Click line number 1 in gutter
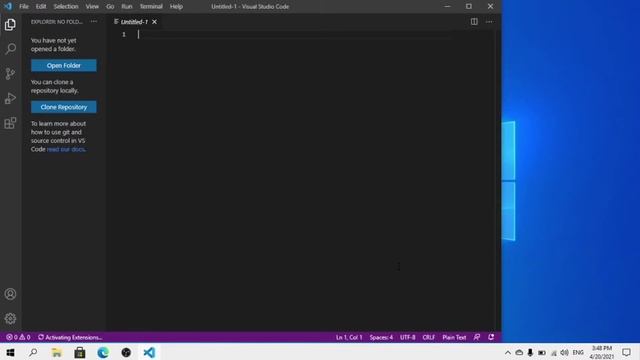The width and height of the screenshot is (640, 360). [x=124, y=34]
